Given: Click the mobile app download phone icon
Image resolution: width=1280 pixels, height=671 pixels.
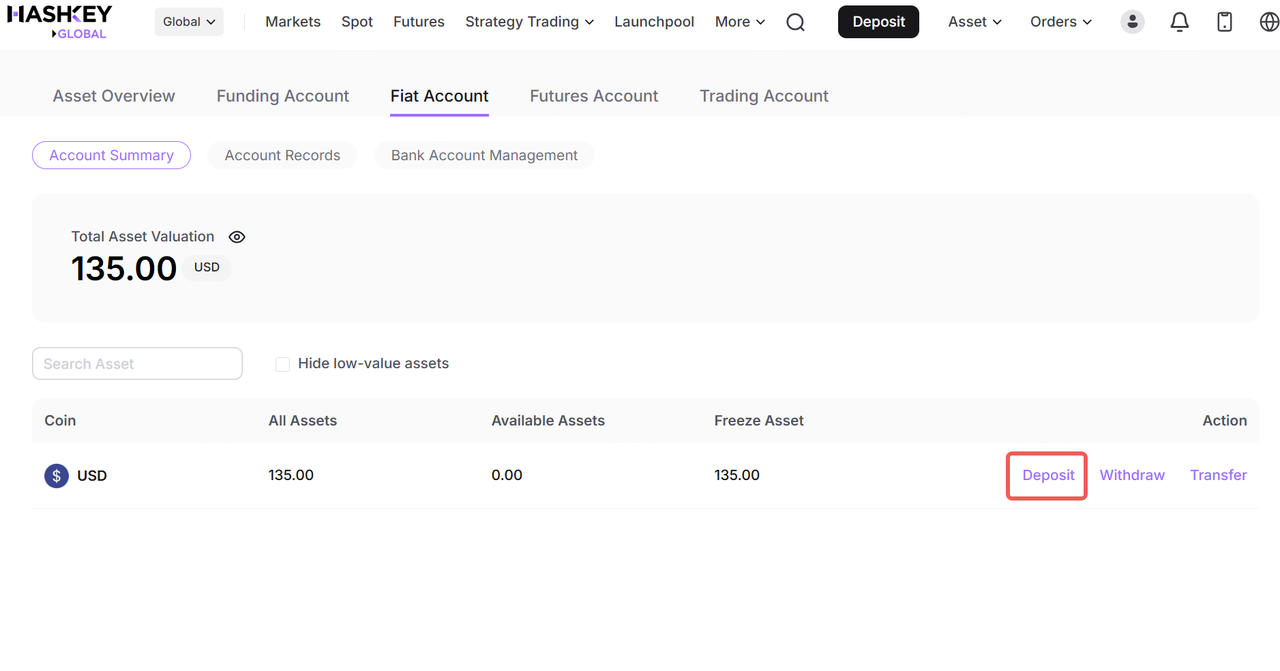Looking at the screenshot, I should pos(1224,22).
